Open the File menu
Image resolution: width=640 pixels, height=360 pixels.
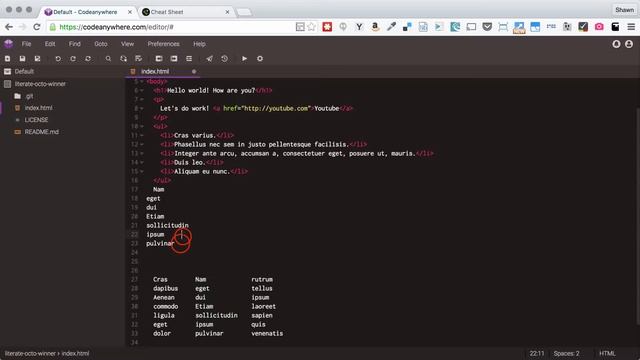click(27, 44)
